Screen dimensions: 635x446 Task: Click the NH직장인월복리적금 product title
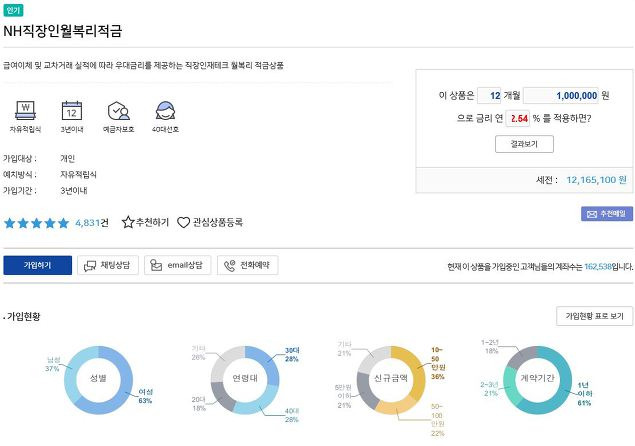click(x=63, y=31)
